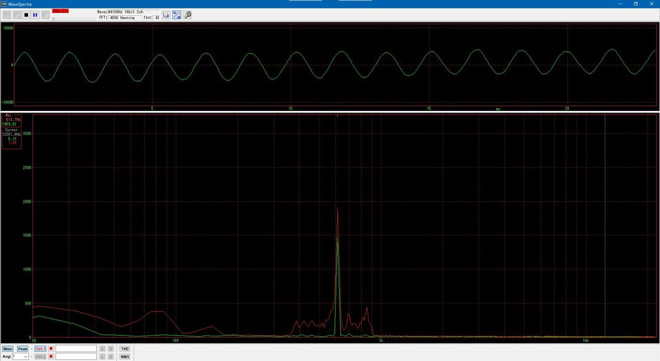660x361 pixels.
Task: Click the RMS measurement button
Action: (x=125, y=356)
